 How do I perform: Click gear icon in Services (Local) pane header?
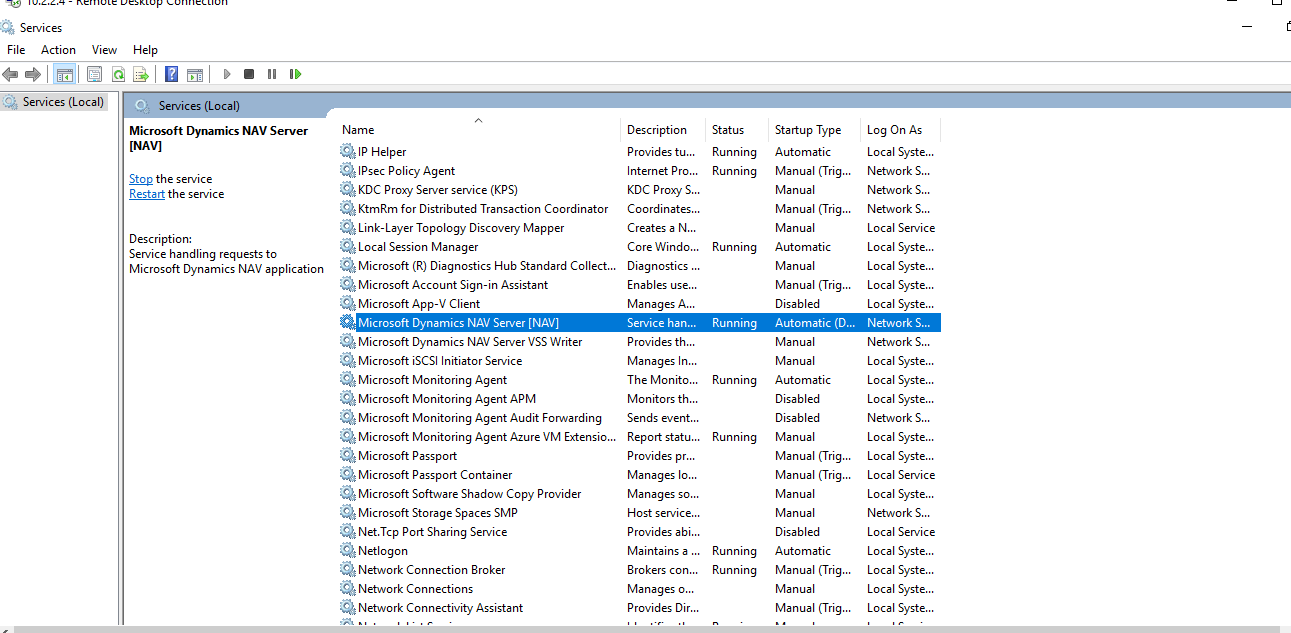click(142, 105)
